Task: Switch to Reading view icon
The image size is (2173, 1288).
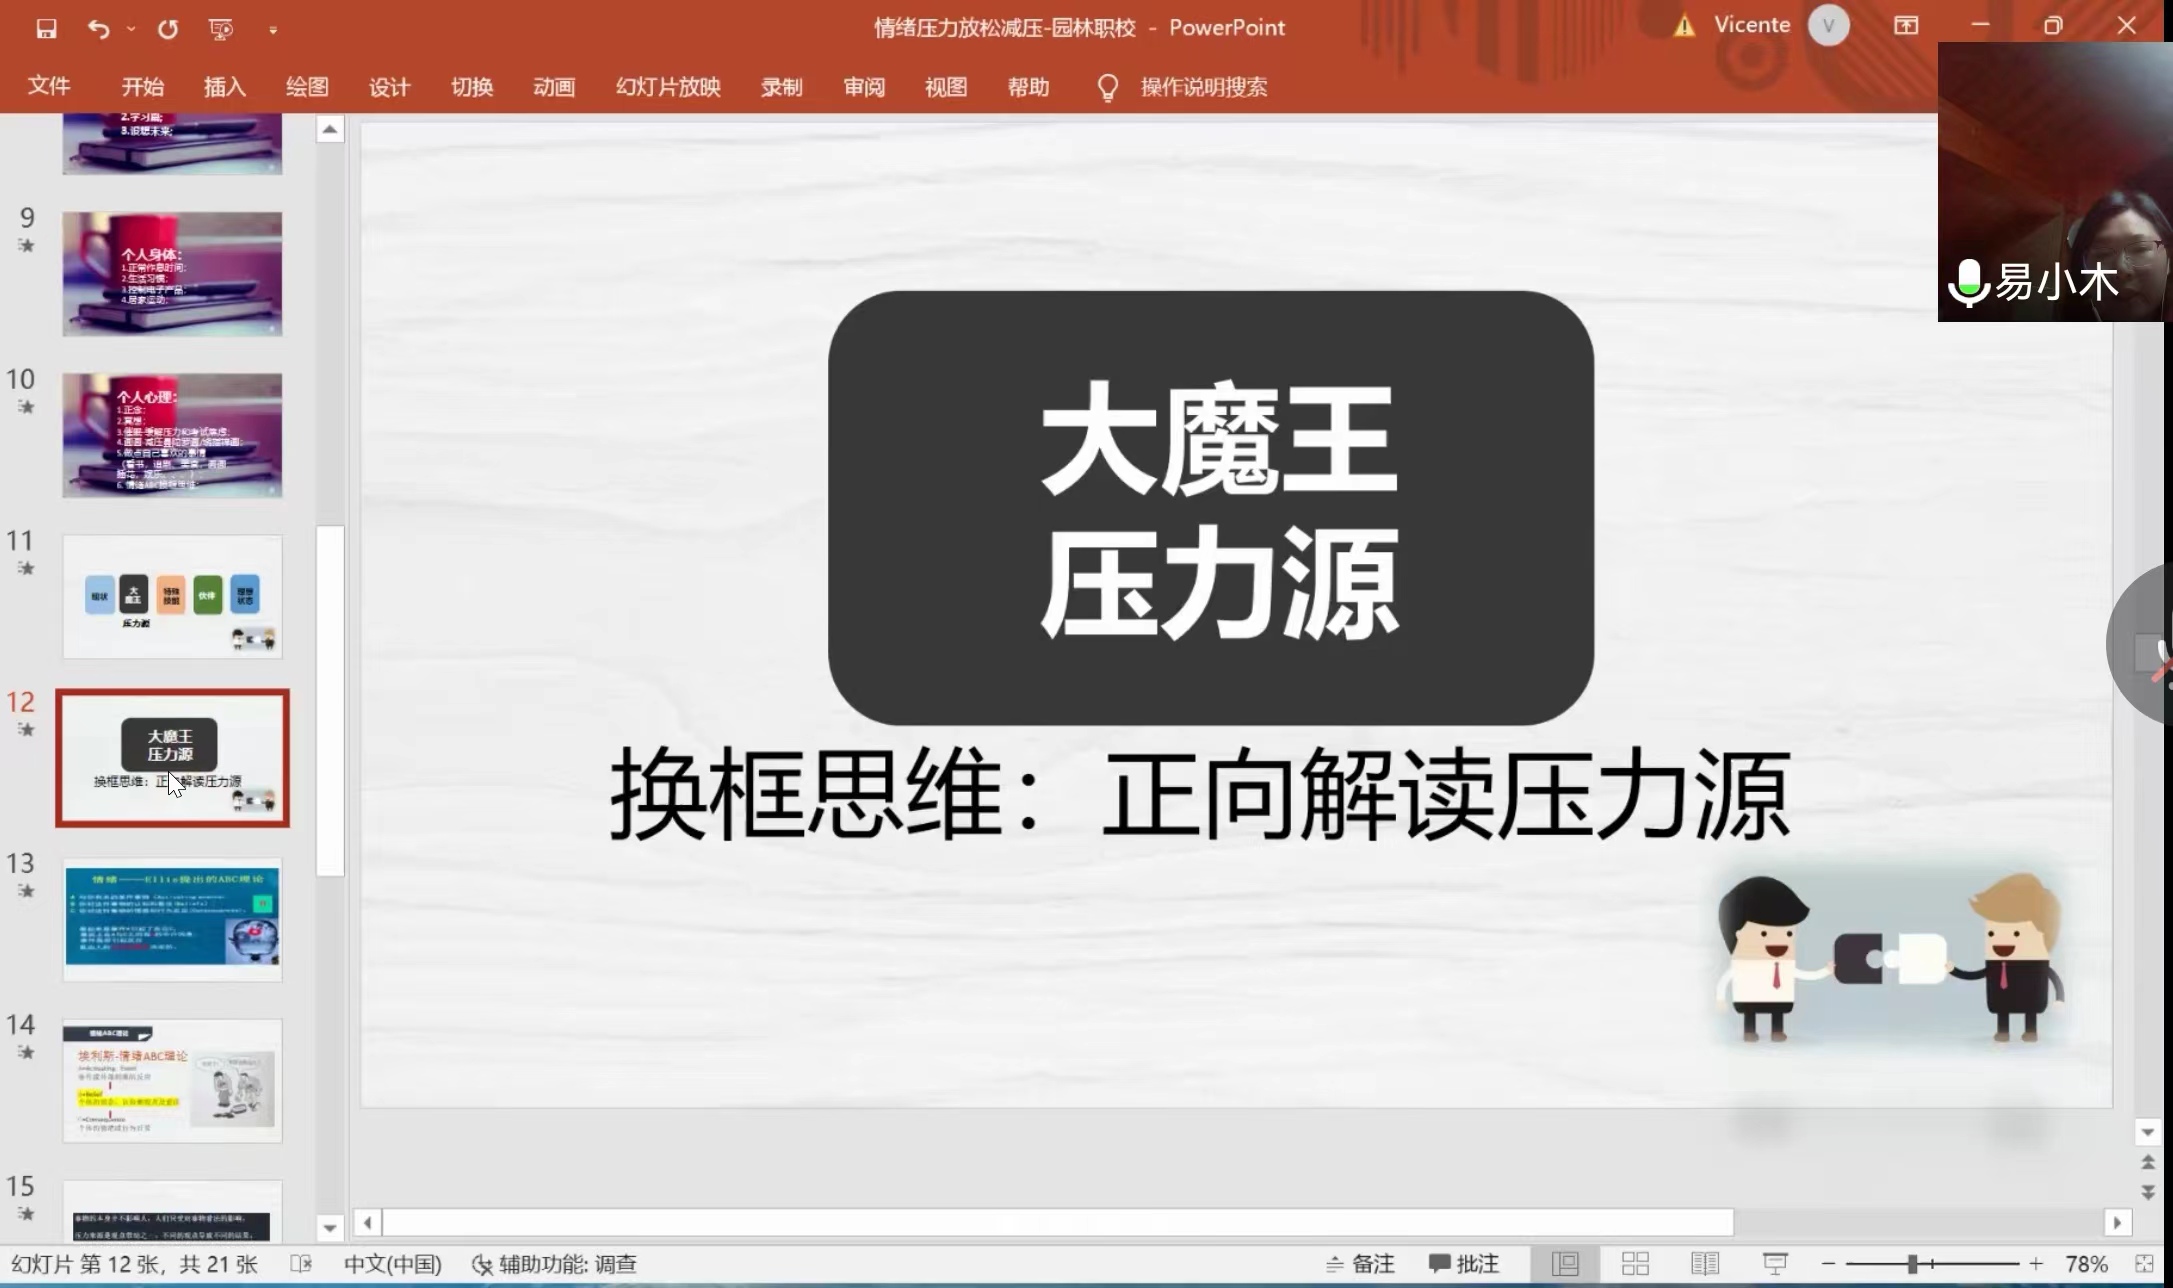Action: point(1704,1264)
